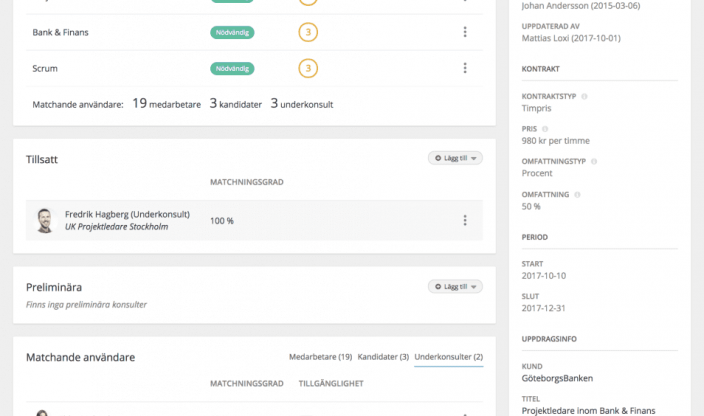Click the circled 3 level on Scrum row
The image size is (704, 416).
[309, 68]
